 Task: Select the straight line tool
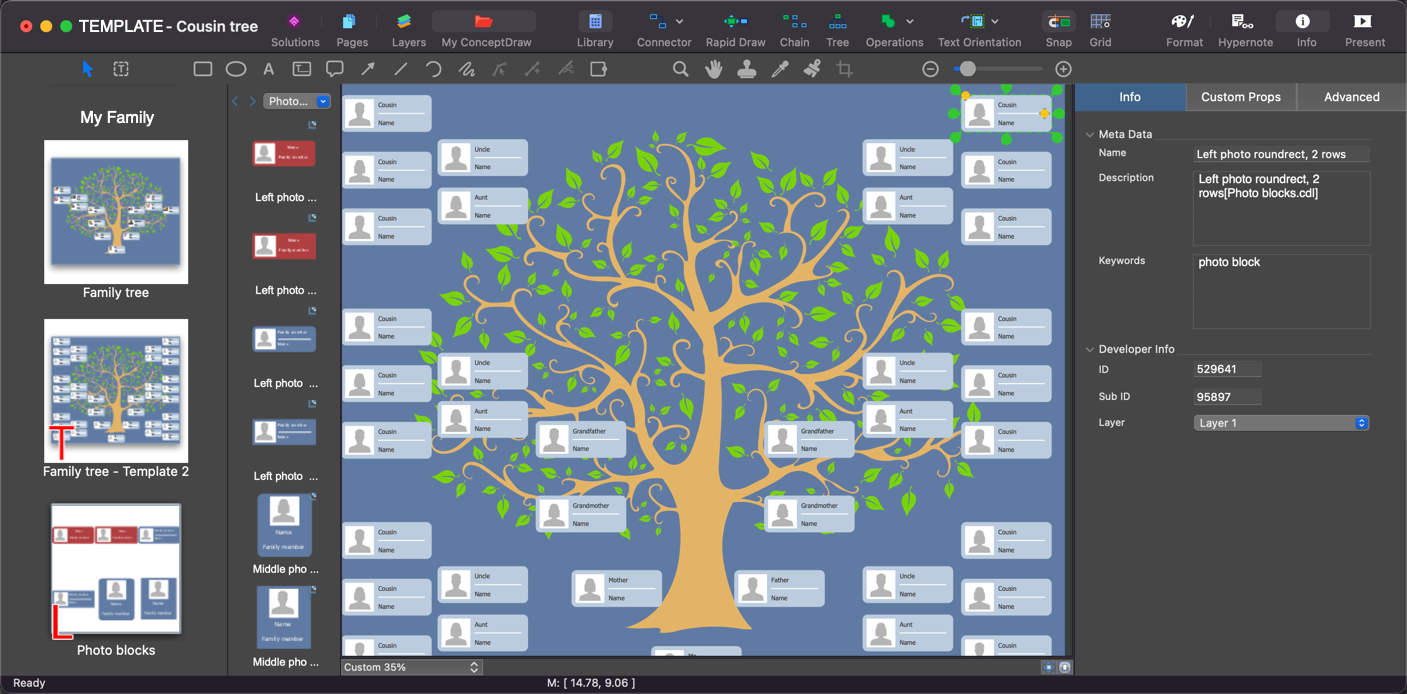[401, 69]
